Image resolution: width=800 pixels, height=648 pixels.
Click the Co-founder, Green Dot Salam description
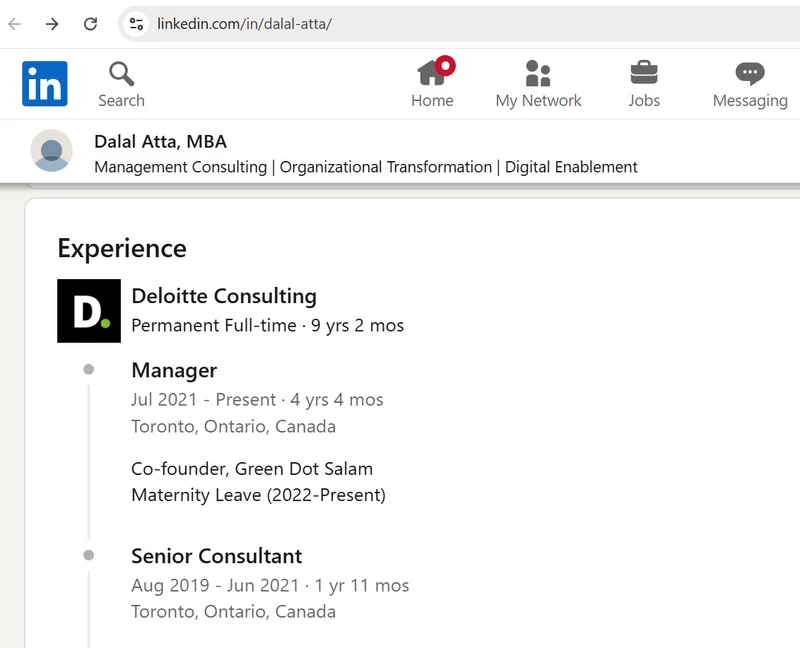[252, 468]
